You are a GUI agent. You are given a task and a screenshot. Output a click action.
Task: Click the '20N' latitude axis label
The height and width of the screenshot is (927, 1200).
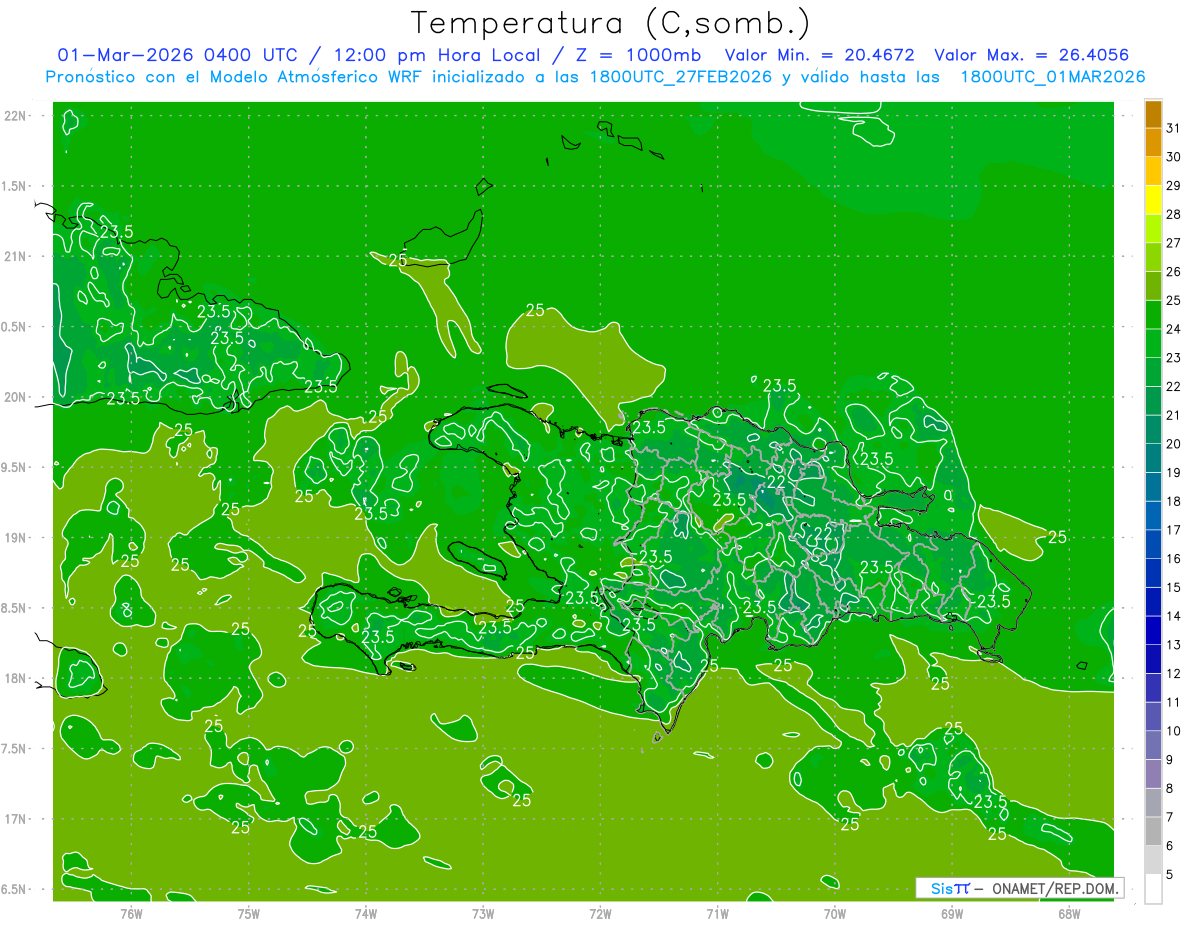tap(15, 397)
